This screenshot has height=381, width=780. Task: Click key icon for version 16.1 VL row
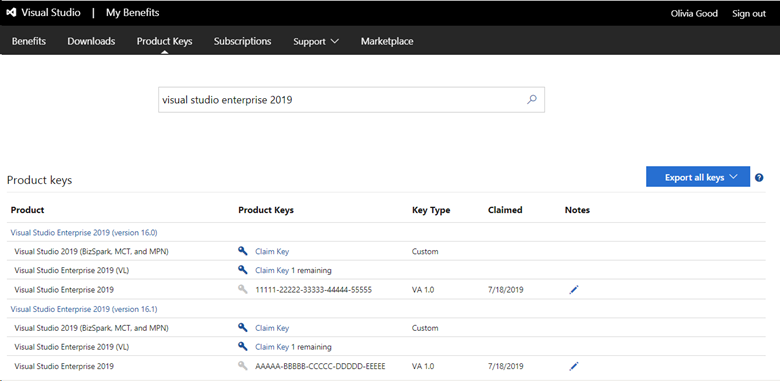243,346
